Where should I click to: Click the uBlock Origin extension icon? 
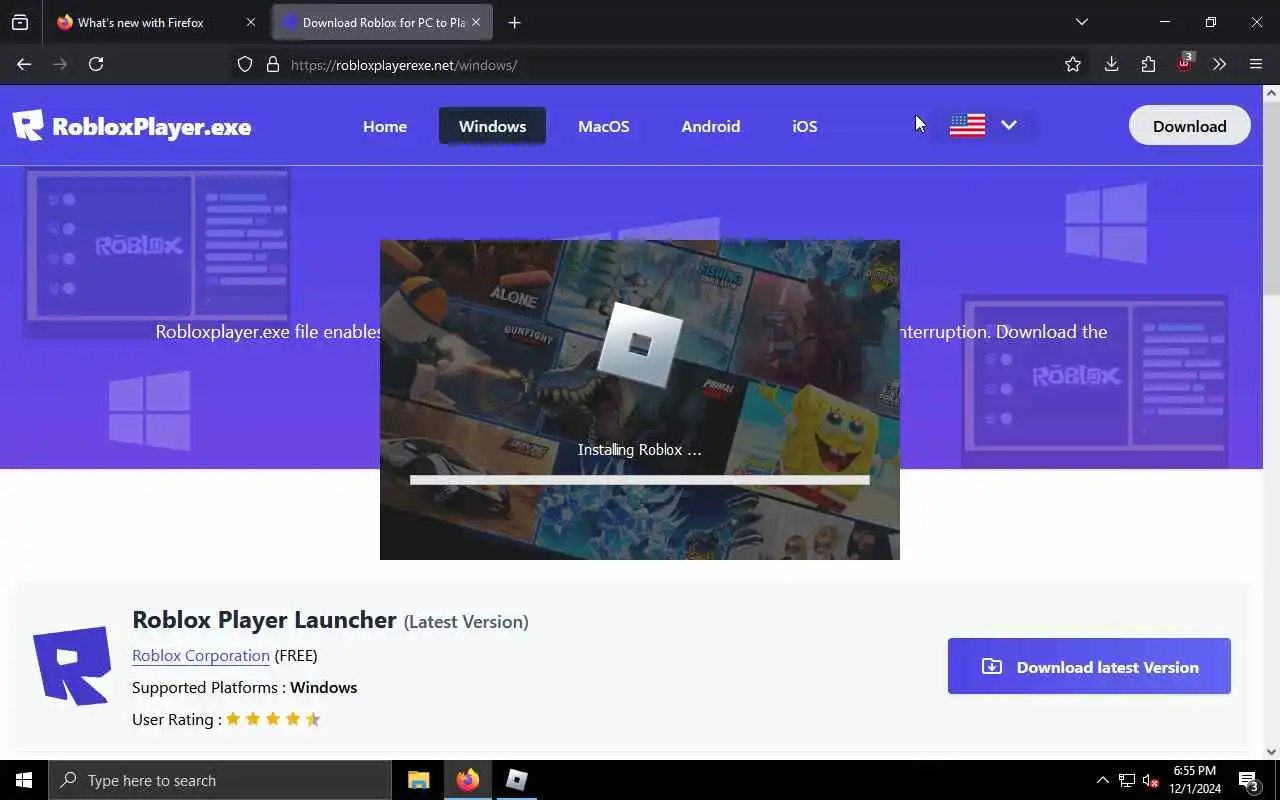(1185, 63)
